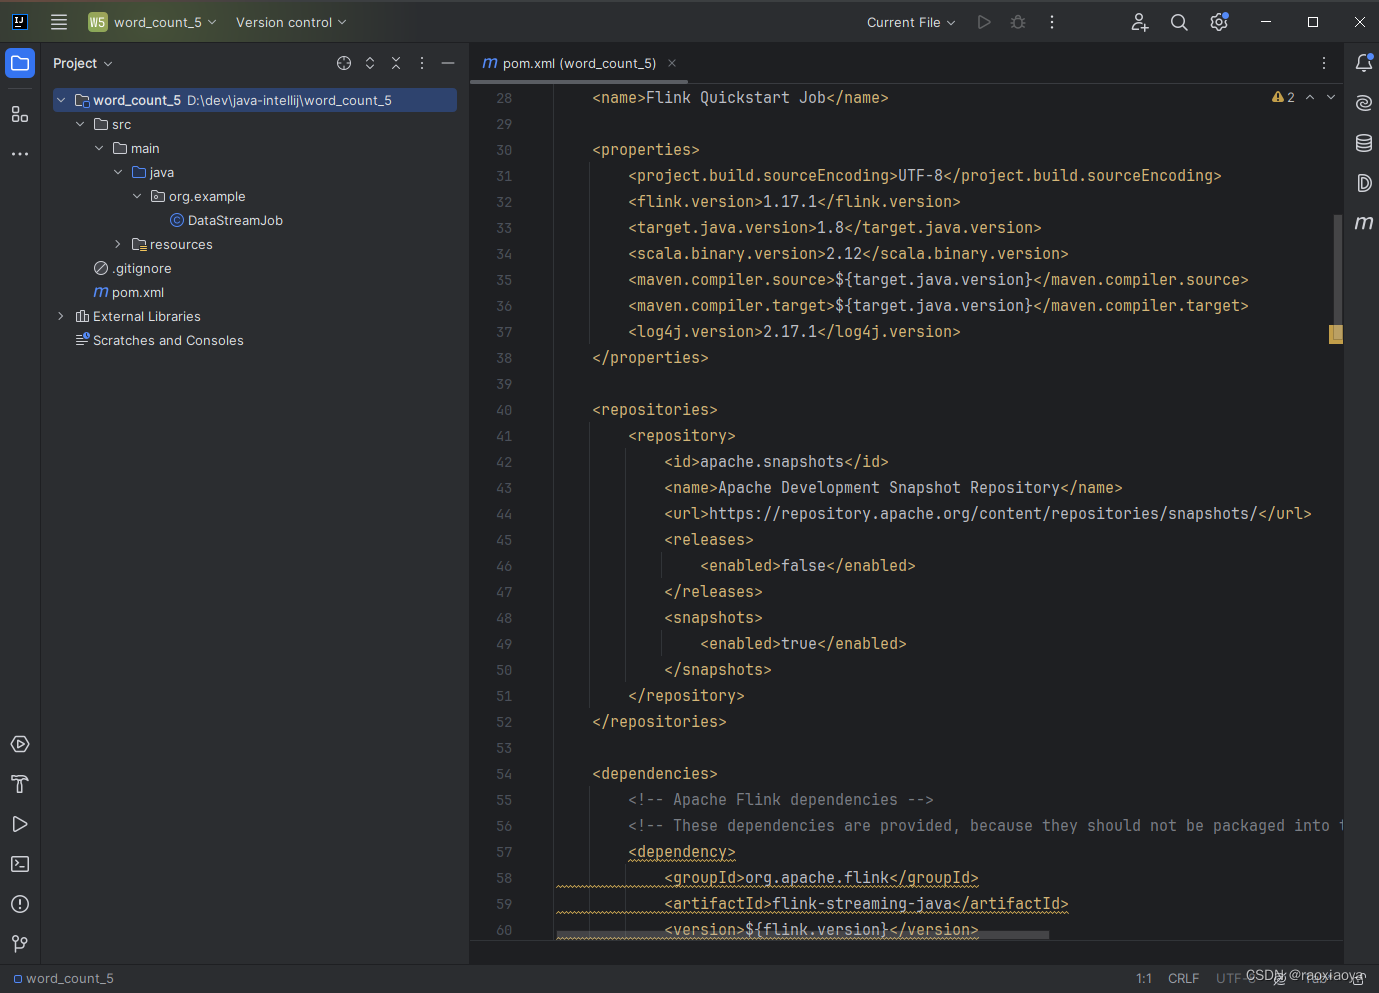Expand the resources folder
Screen dimensions: 1379x993
[x=118, y=244]
